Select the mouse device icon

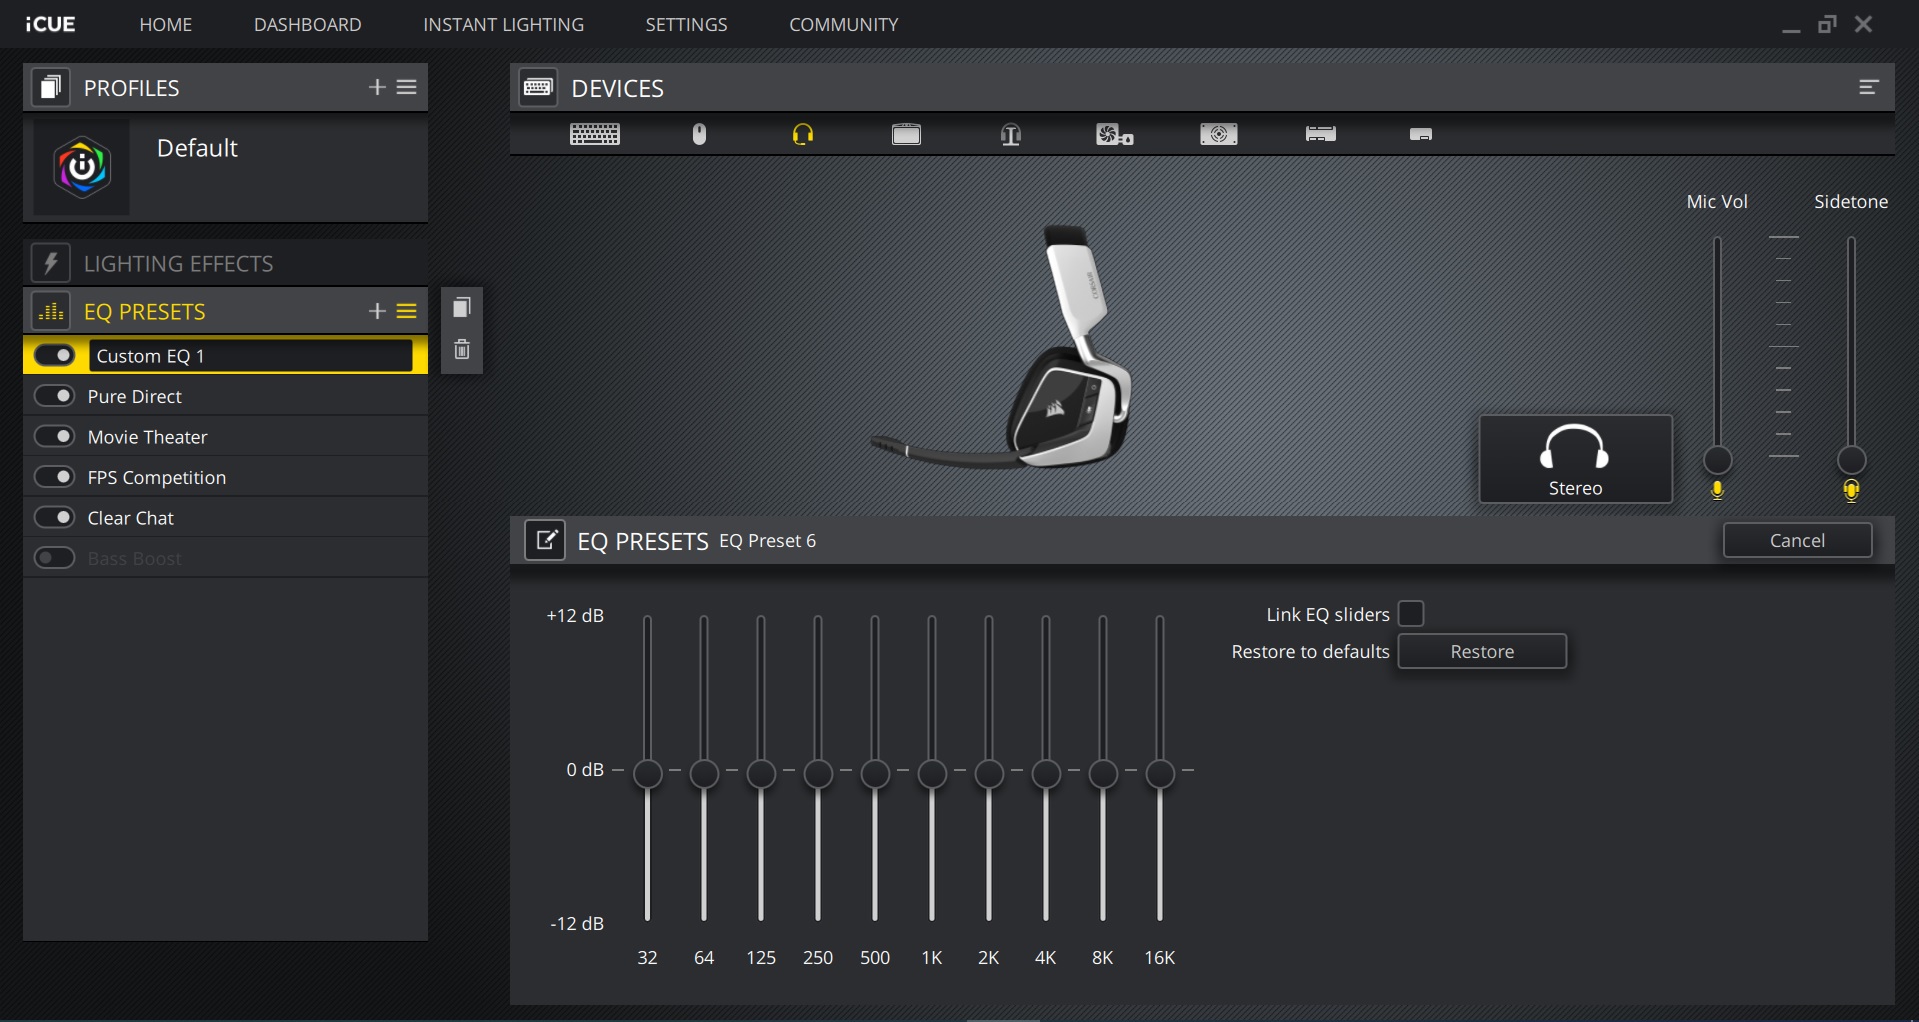(698, 134)
